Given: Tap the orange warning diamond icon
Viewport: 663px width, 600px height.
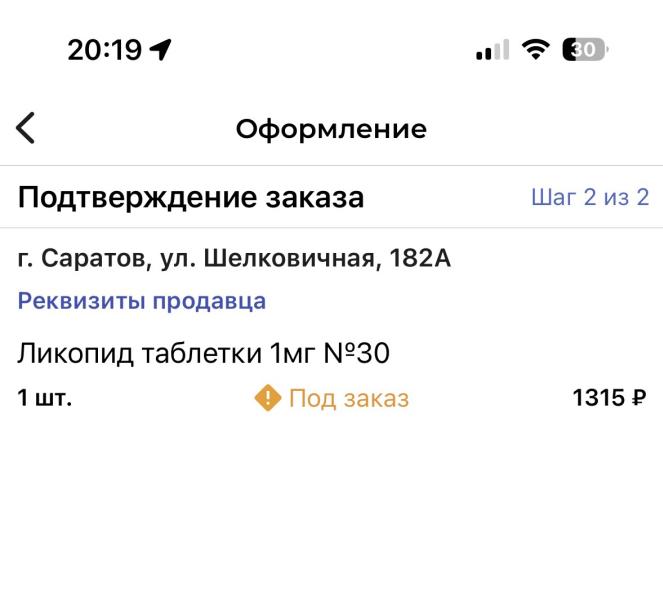Looking at the screenshot, I should point(268,398).
